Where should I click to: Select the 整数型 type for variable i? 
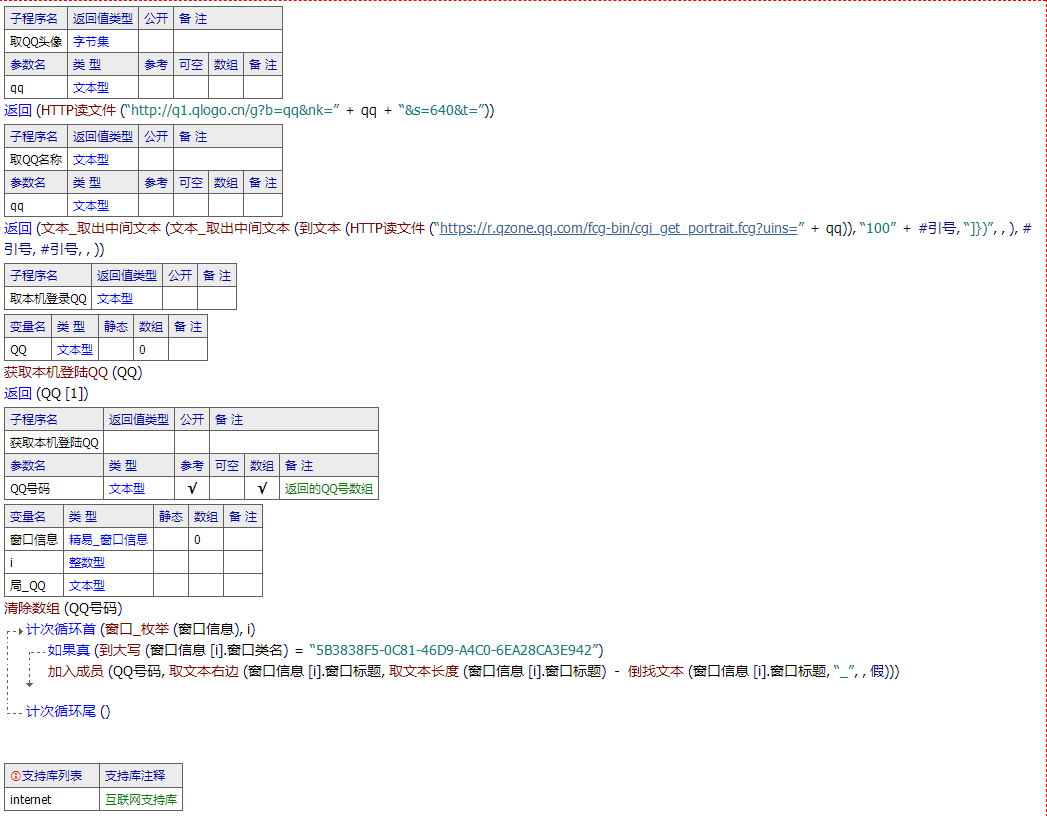click(x=87, y=563)
